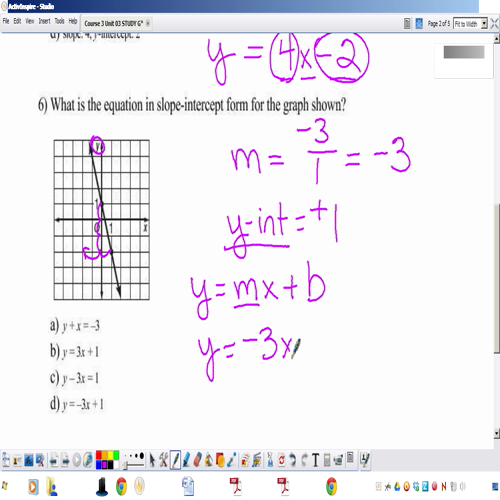Open the Windows Start button
Viewport: 500px width, 500px height.
point(4,486)
